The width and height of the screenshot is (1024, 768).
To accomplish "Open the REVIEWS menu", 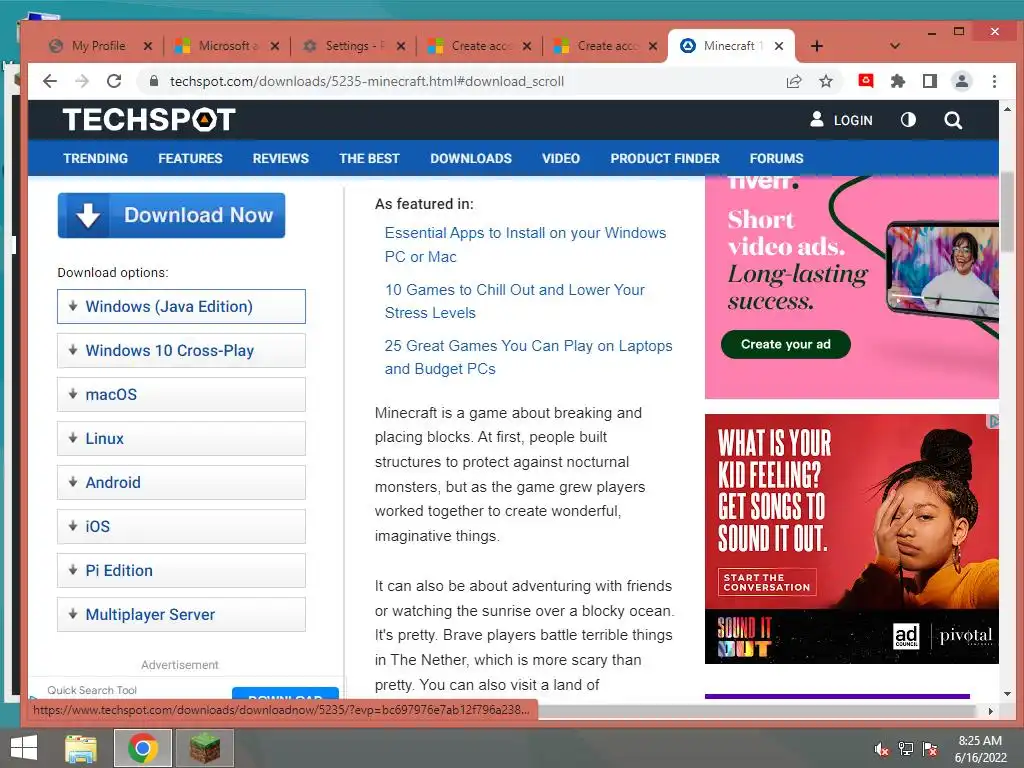I will (x=281, y=158).
